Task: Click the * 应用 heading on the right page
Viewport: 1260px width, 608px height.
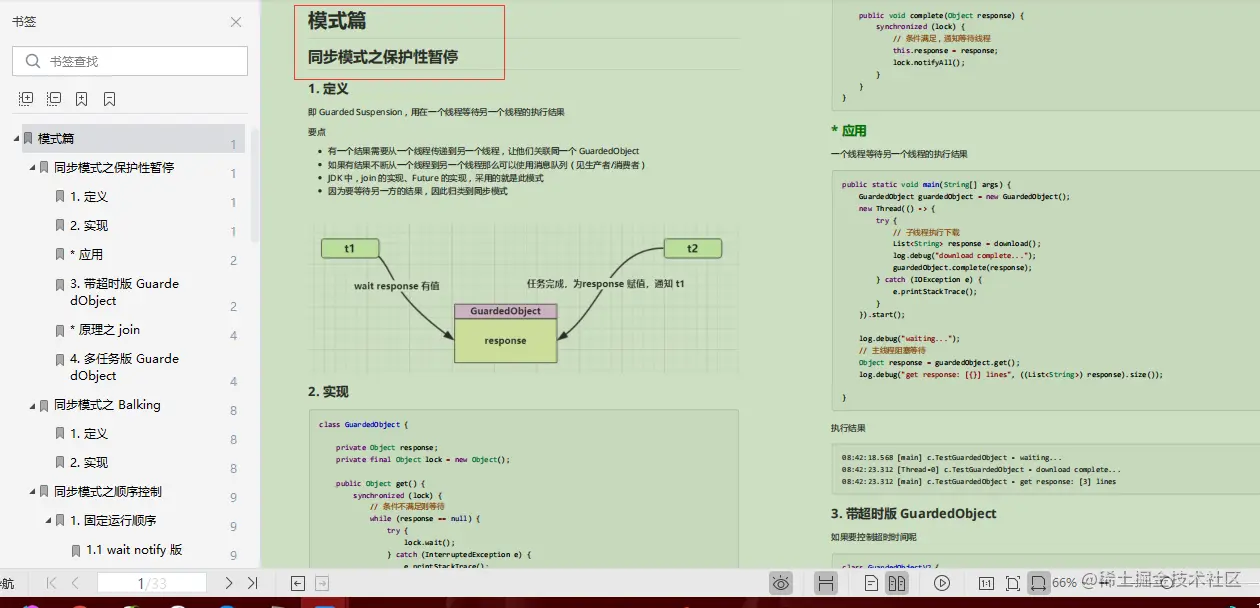Action: [x=849, y=131]
